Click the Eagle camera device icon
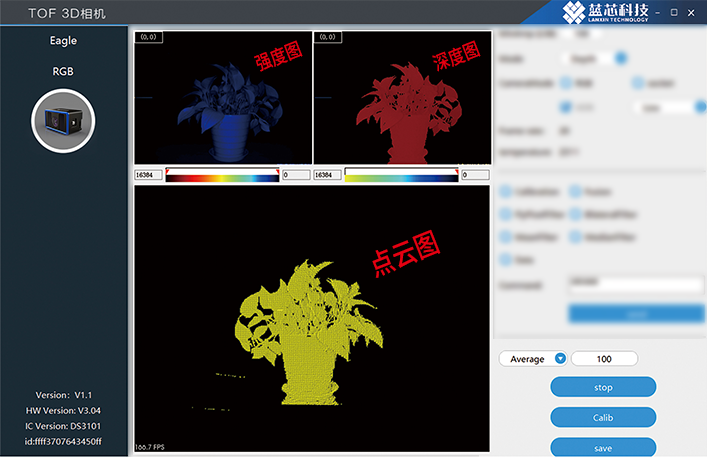Image resolution: width=707 pixels, height=467 pixels. (x=63, y=120)
